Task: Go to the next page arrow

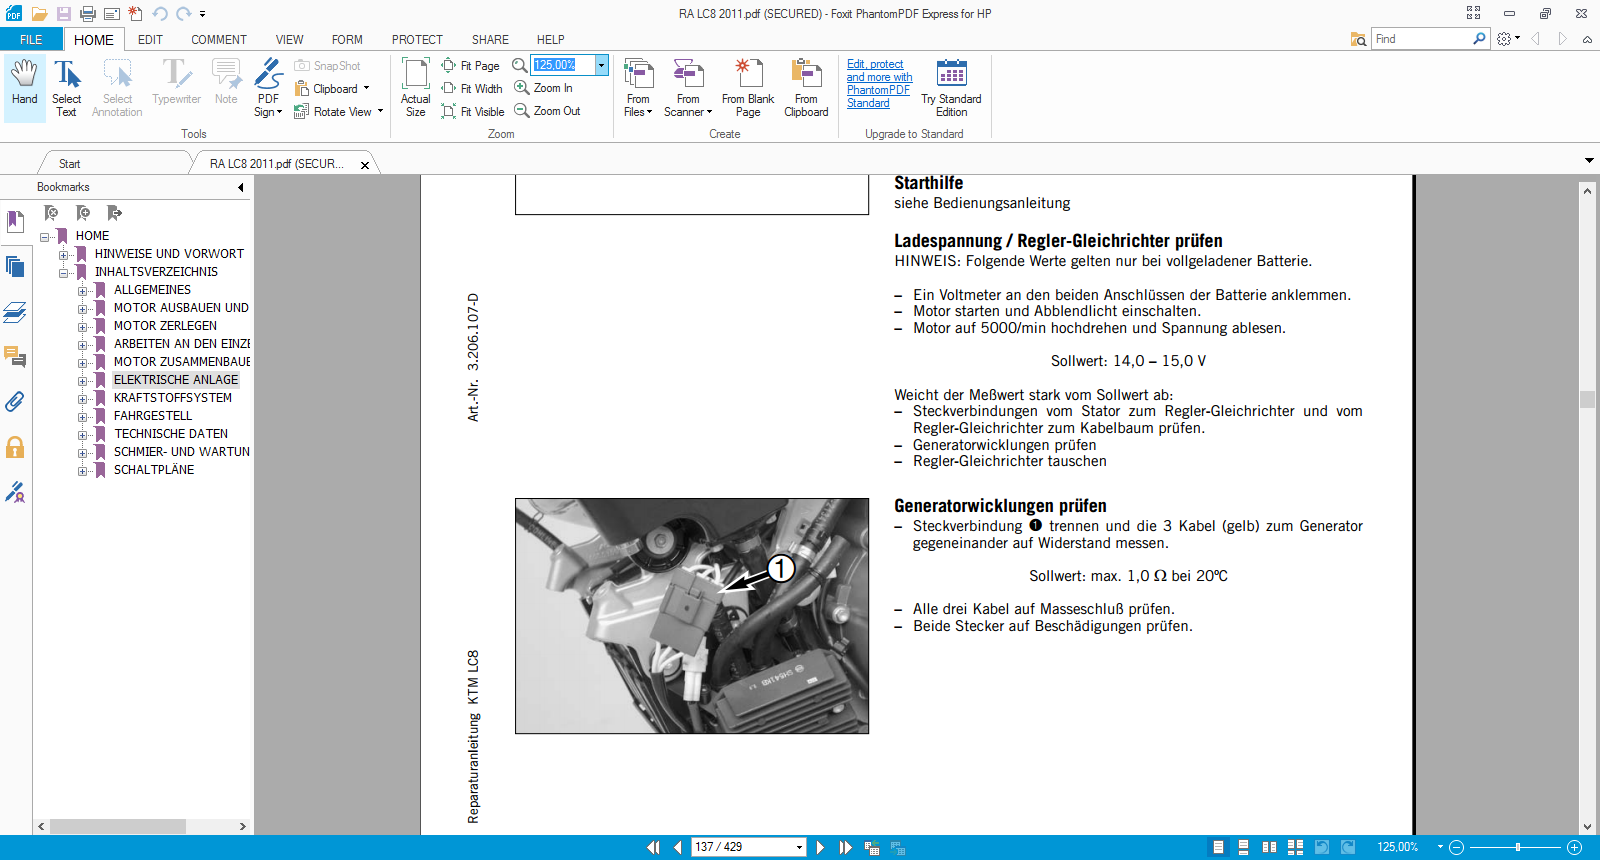Action: (821, 847)
